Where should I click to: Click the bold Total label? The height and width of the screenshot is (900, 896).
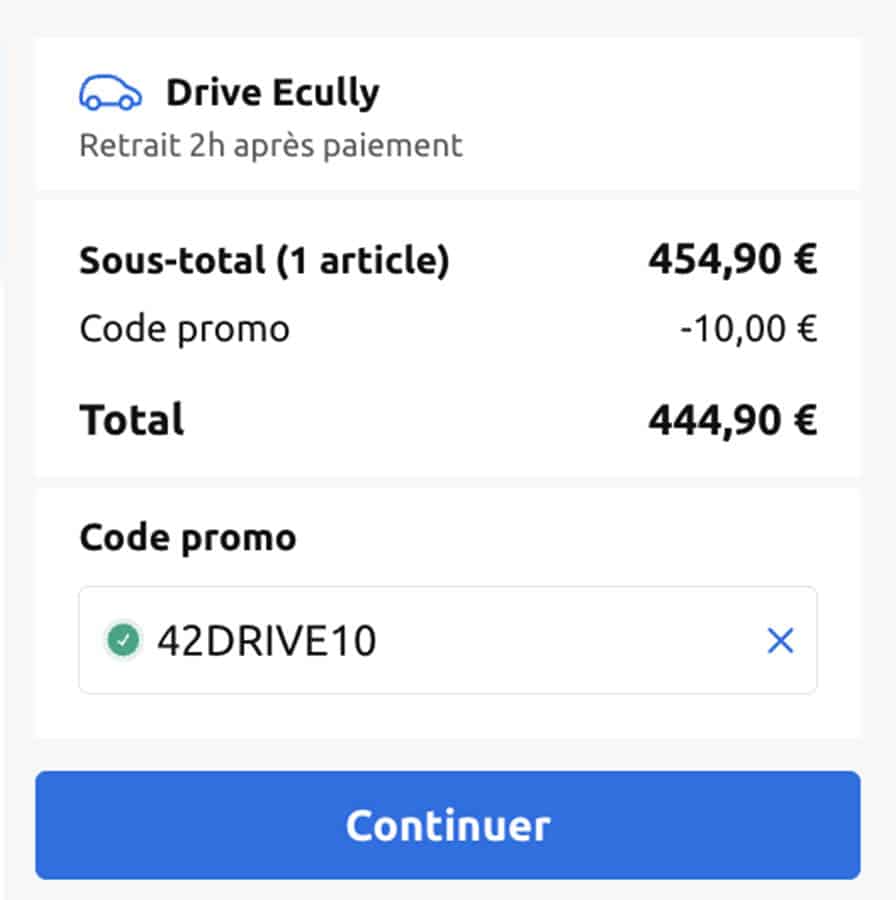click(x=132, y=420)
